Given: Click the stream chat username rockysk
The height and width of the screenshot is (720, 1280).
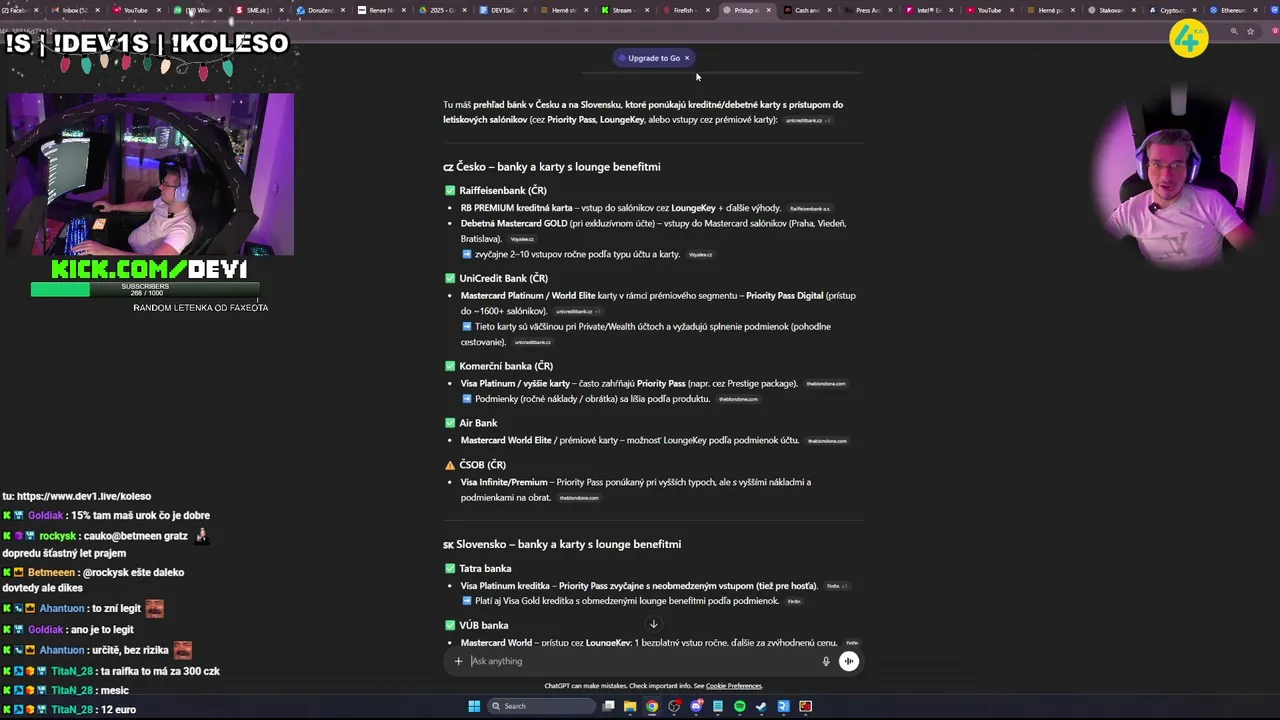Looking at the screenshot, I should [58, 536].
